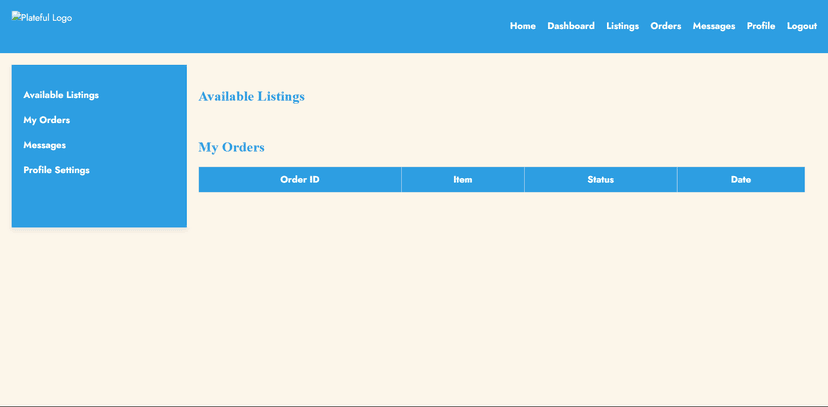This screenshot has height=407, width=828.
Task: Open My Orders from the sidebar
Action: 47,120
